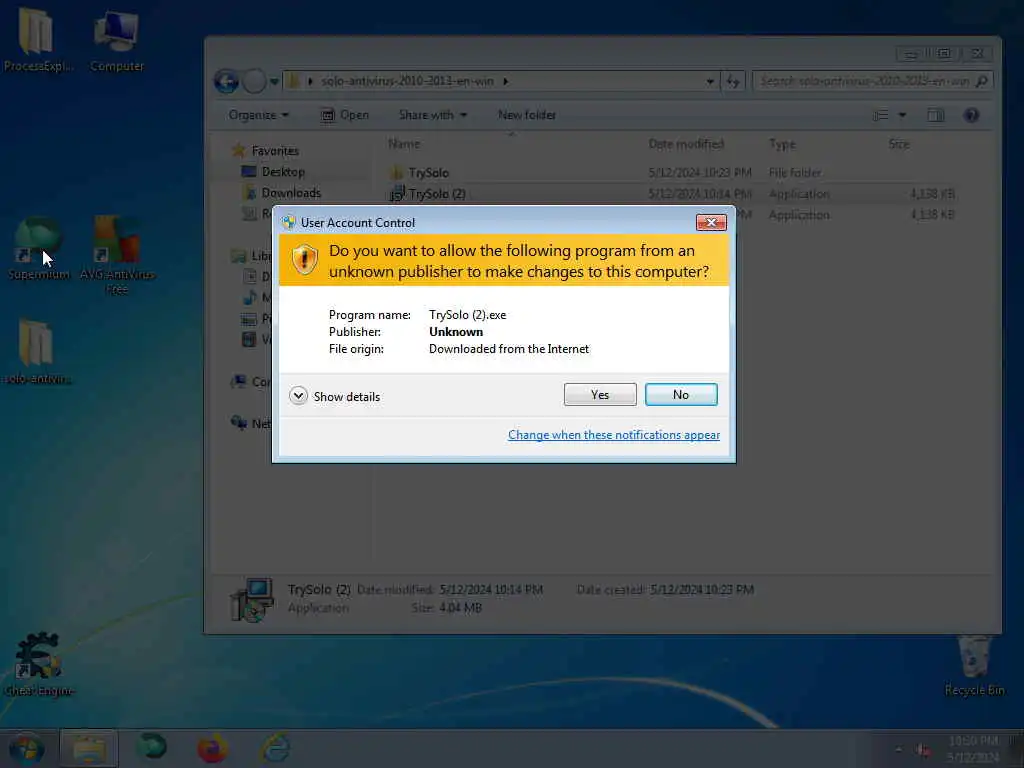Click the Explorer help question mark icon
The image size is (1024, 768).
click(x=971, y=116)
